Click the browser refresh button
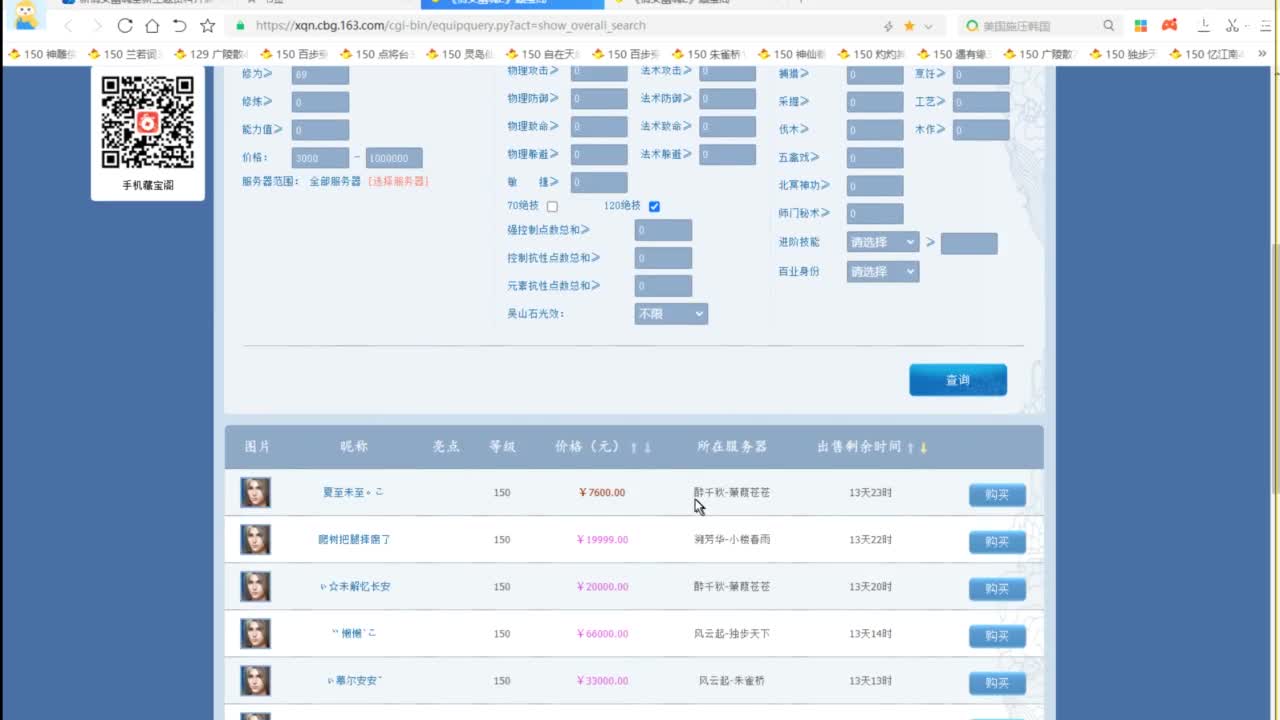The image size is (1280, 720). point(125,26)
